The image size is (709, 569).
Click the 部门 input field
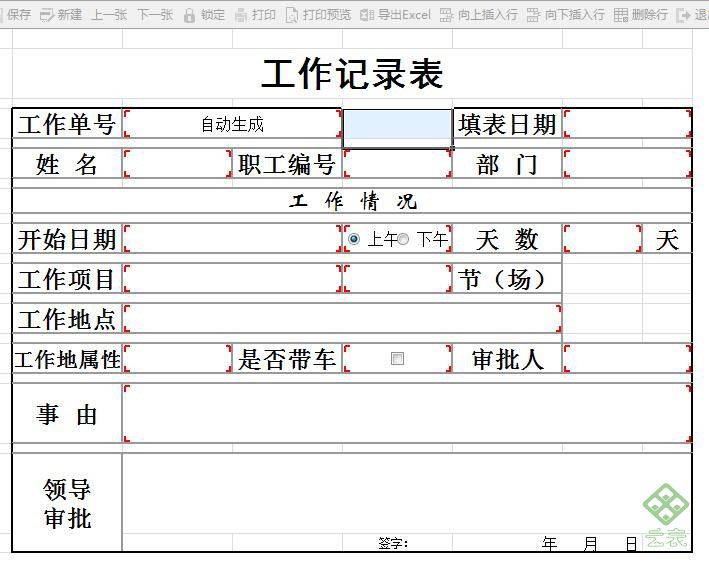[628, 163]
